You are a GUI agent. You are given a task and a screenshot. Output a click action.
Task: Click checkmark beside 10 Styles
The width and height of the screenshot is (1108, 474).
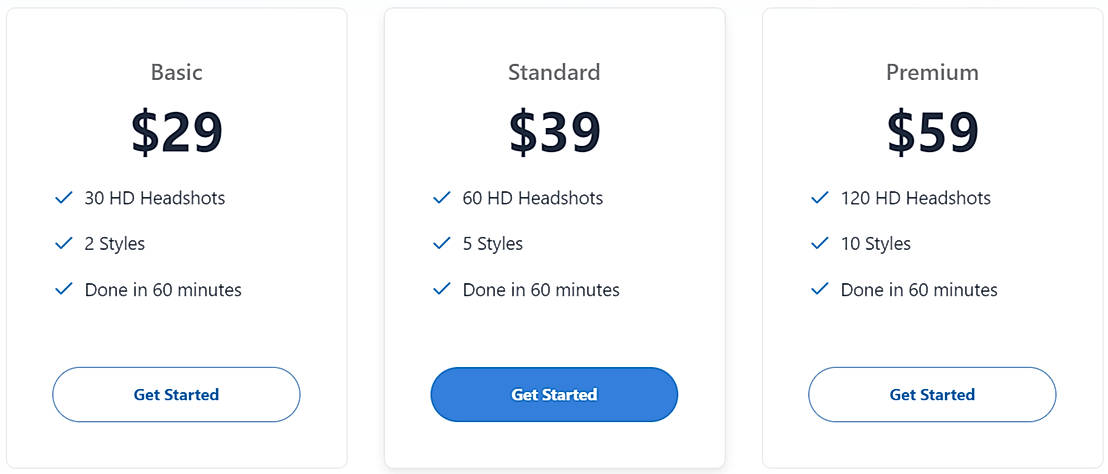(820, 243)
